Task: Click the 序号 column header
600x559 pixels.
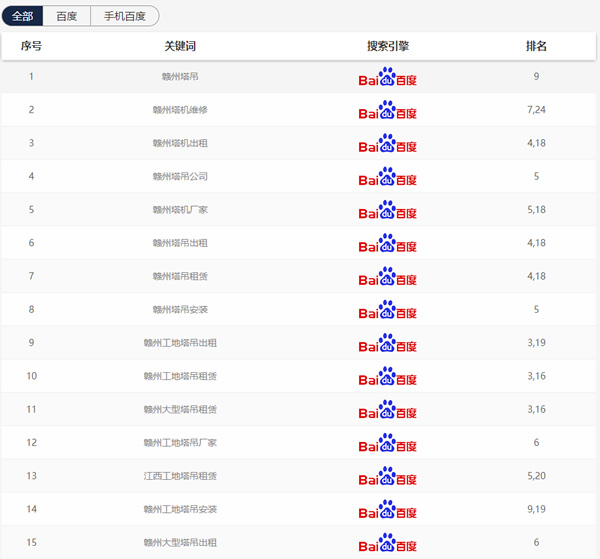Action: [31, 46]
